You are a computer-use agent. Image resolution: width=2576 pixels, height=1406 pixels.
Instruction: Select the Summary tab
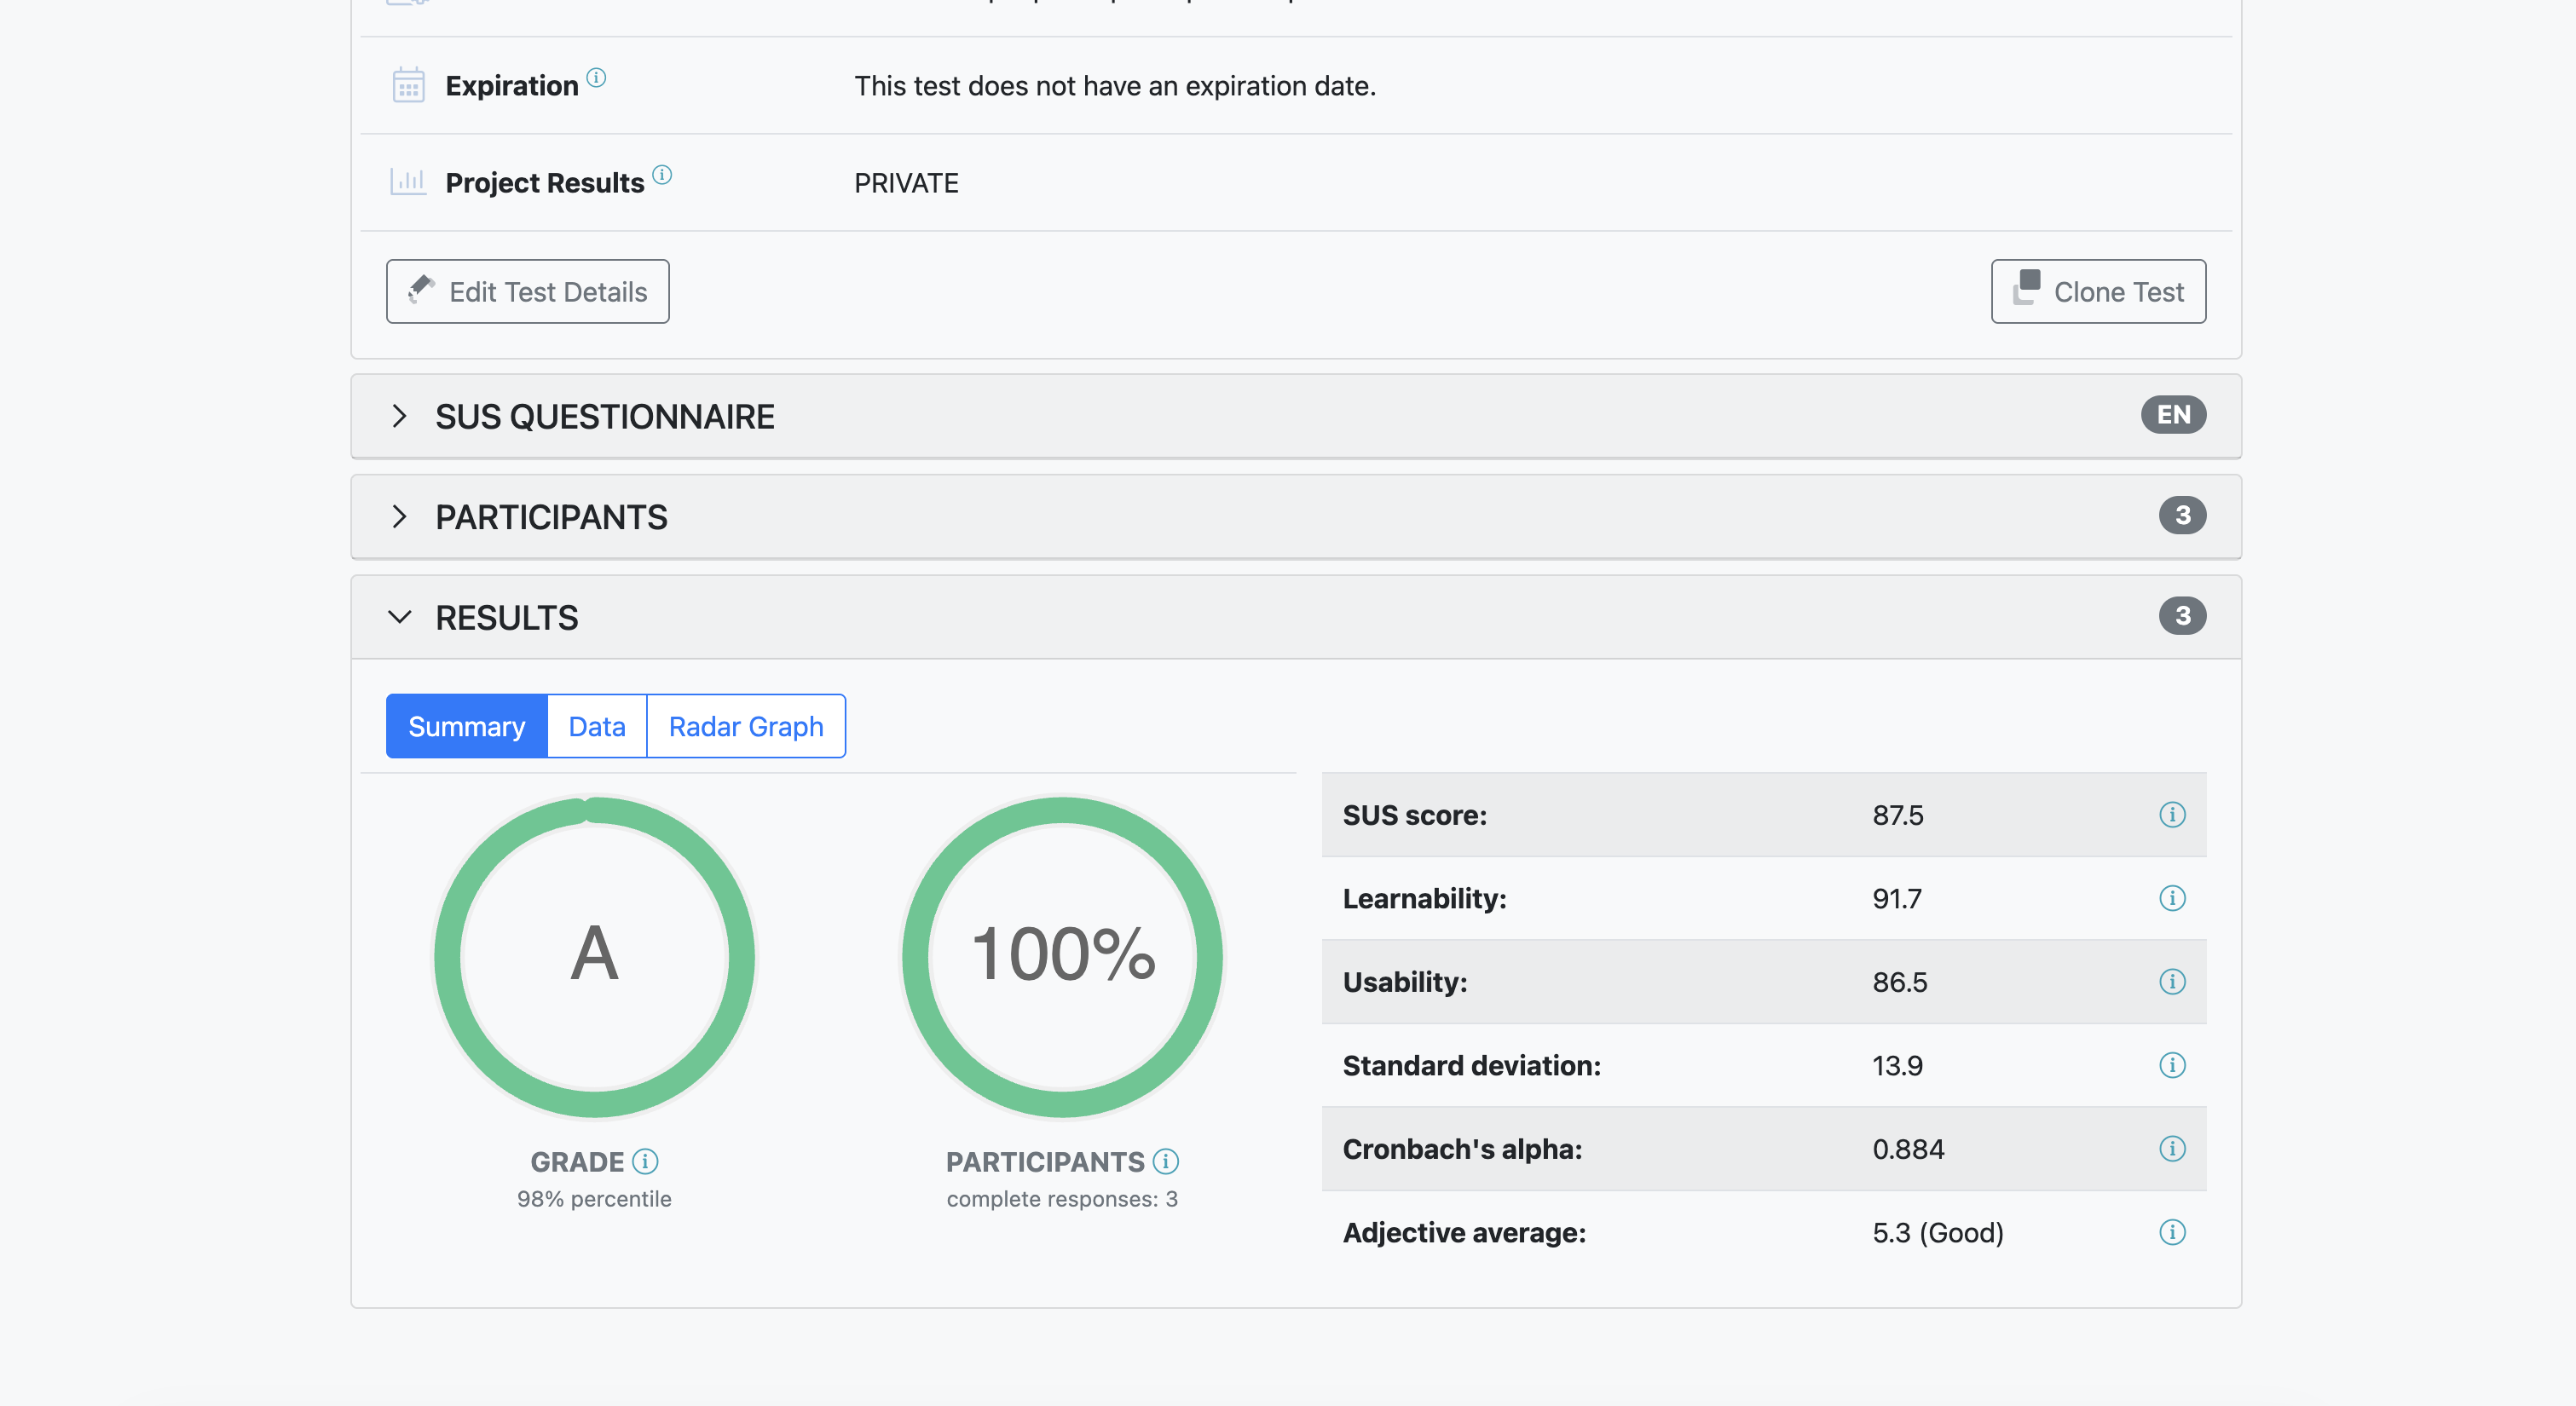[x=467, y=726]
